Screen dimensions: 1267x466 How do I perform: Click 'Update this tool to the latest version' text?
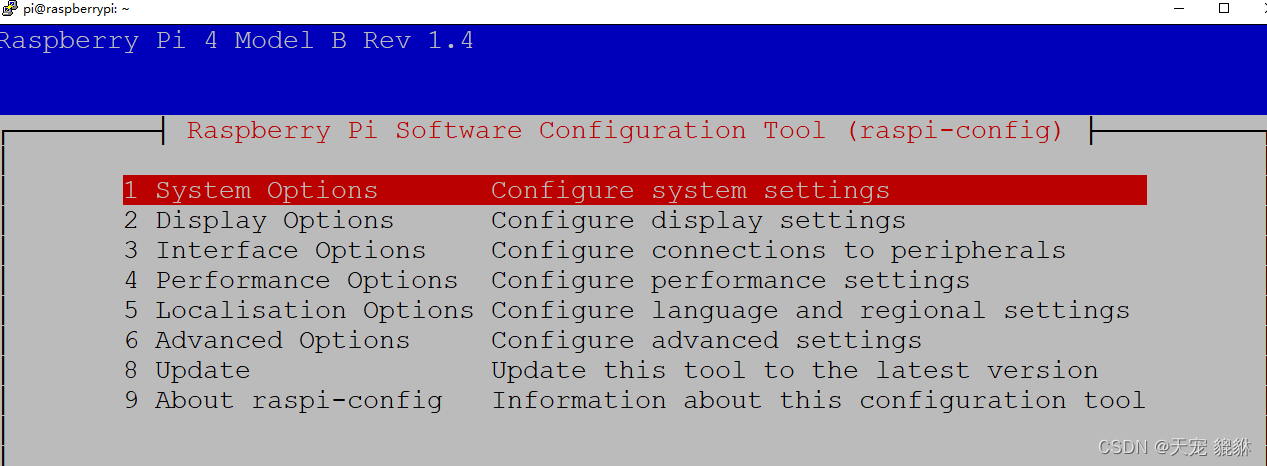pos(794,370)
